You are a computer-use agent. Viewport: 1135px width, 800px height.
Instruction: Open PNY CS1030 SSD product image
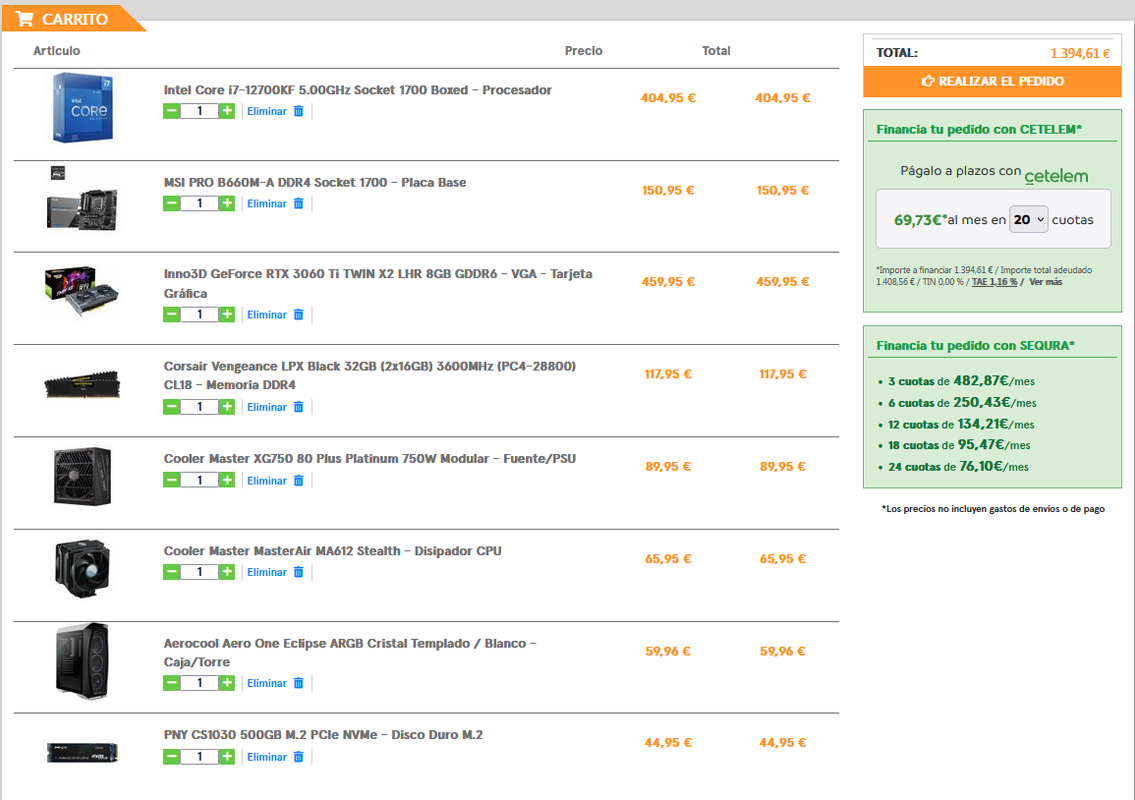coord(83,752)
